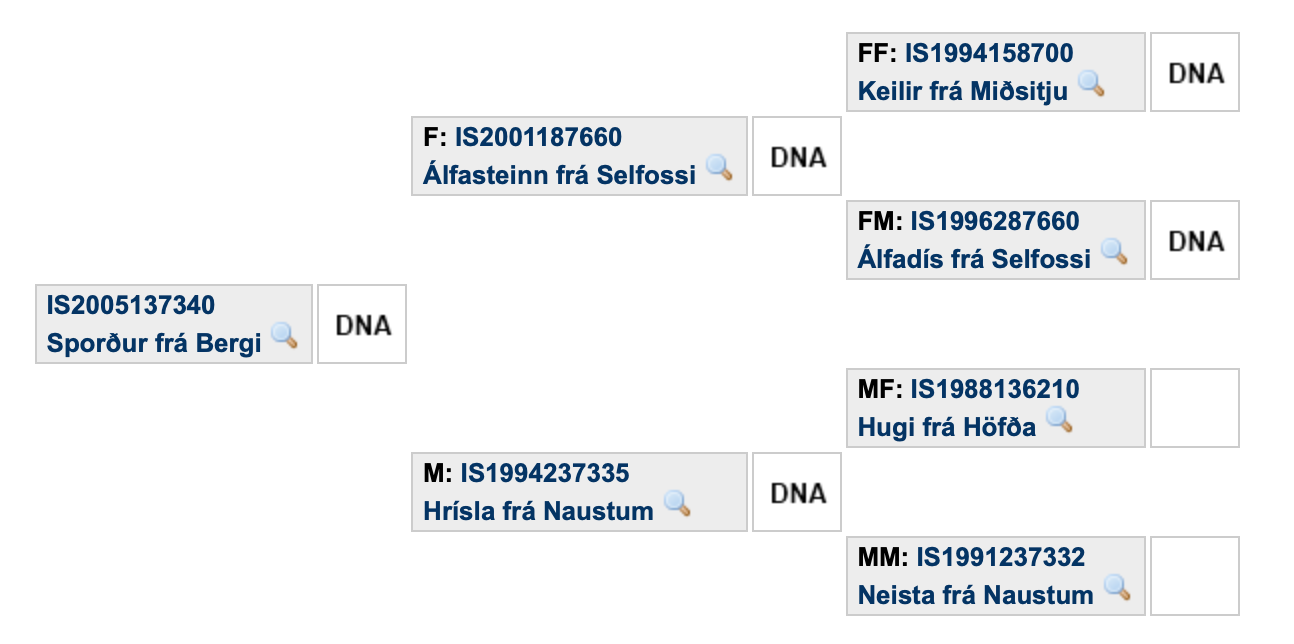
Task: Open mother ID IS1994237335 link
Action: (545, 473)
